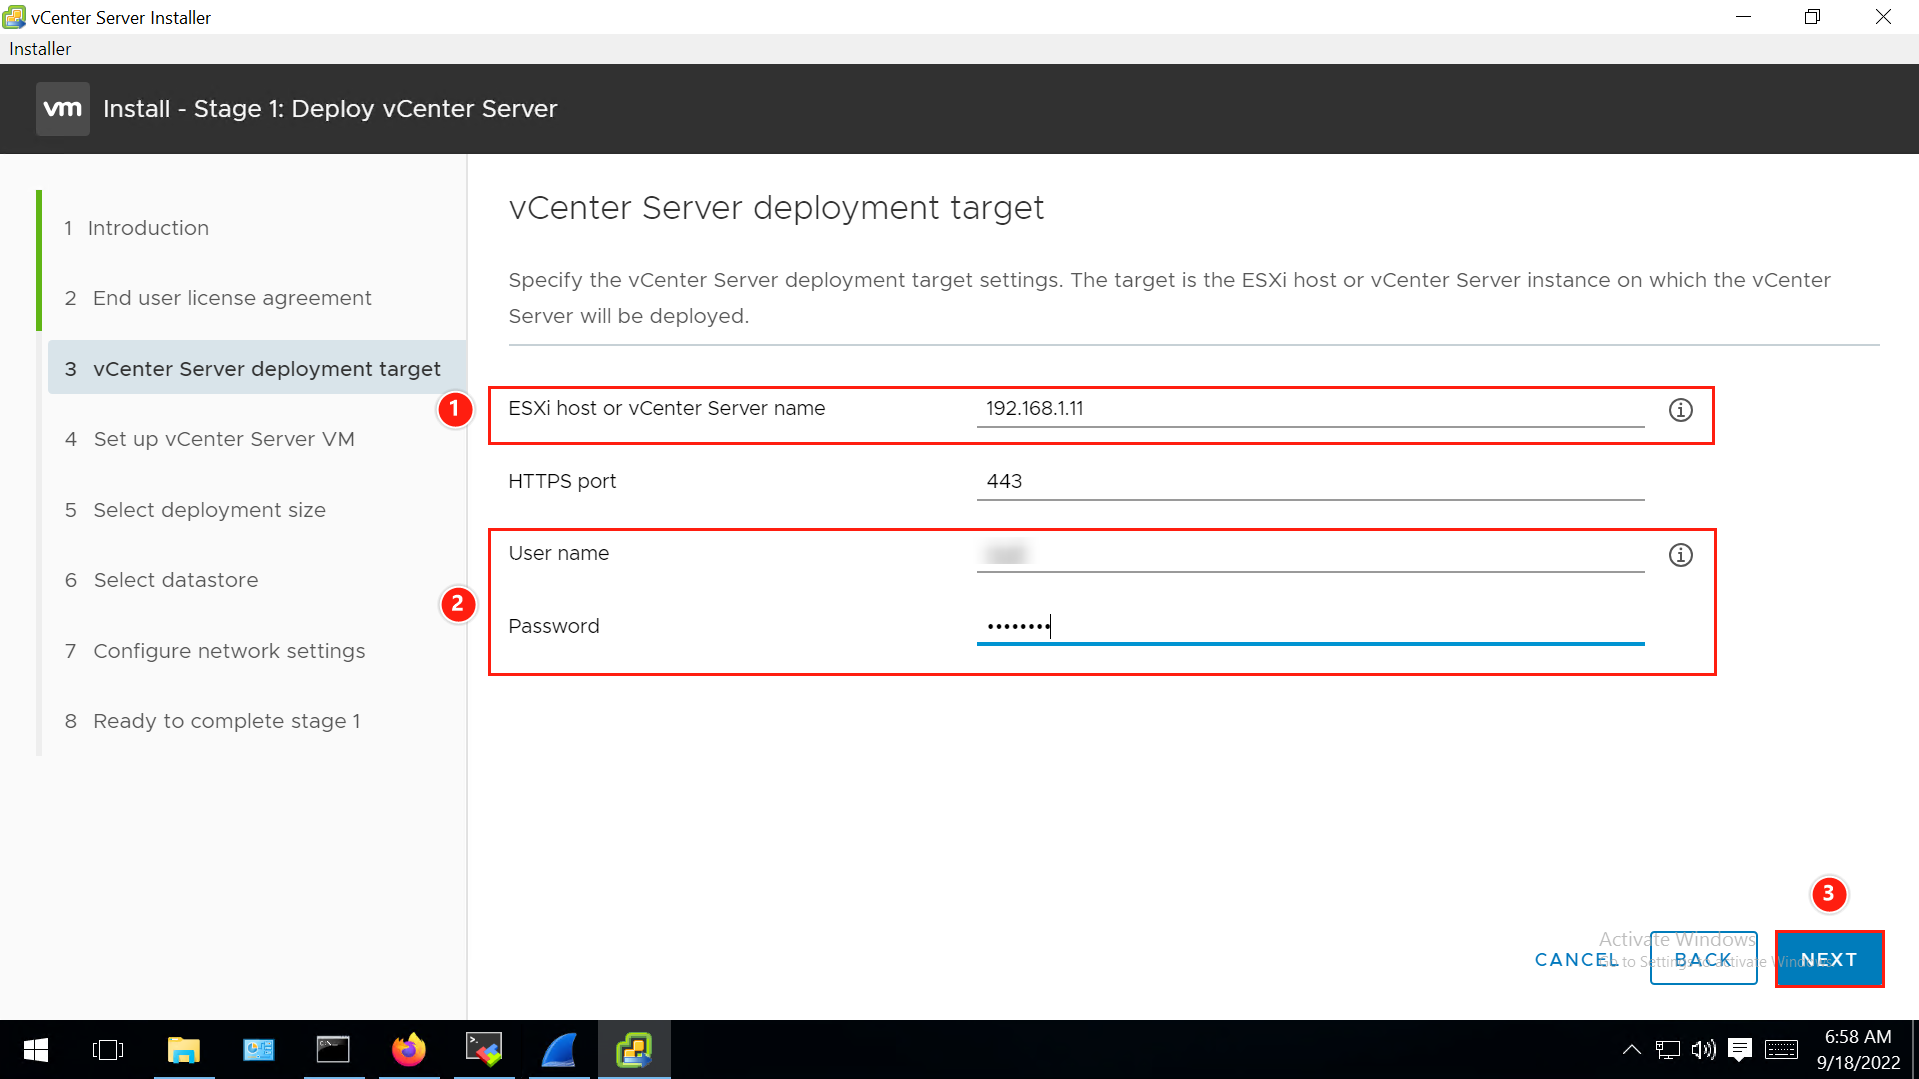Click the User name label
The width and height of the screenshot is (1919, 1079).
point(558,553)
